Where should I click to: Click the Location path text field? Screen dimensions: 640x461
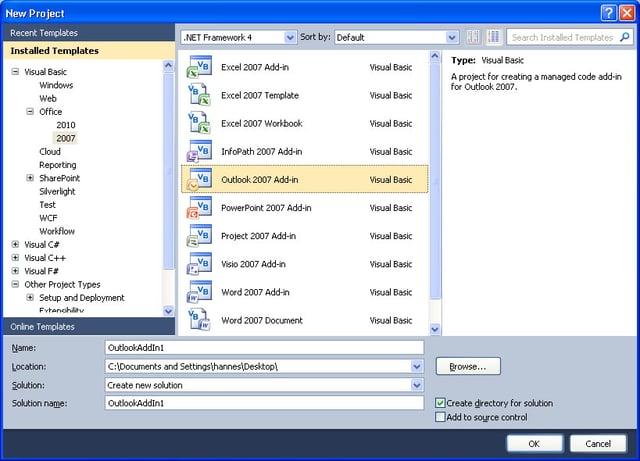point(258,366)
